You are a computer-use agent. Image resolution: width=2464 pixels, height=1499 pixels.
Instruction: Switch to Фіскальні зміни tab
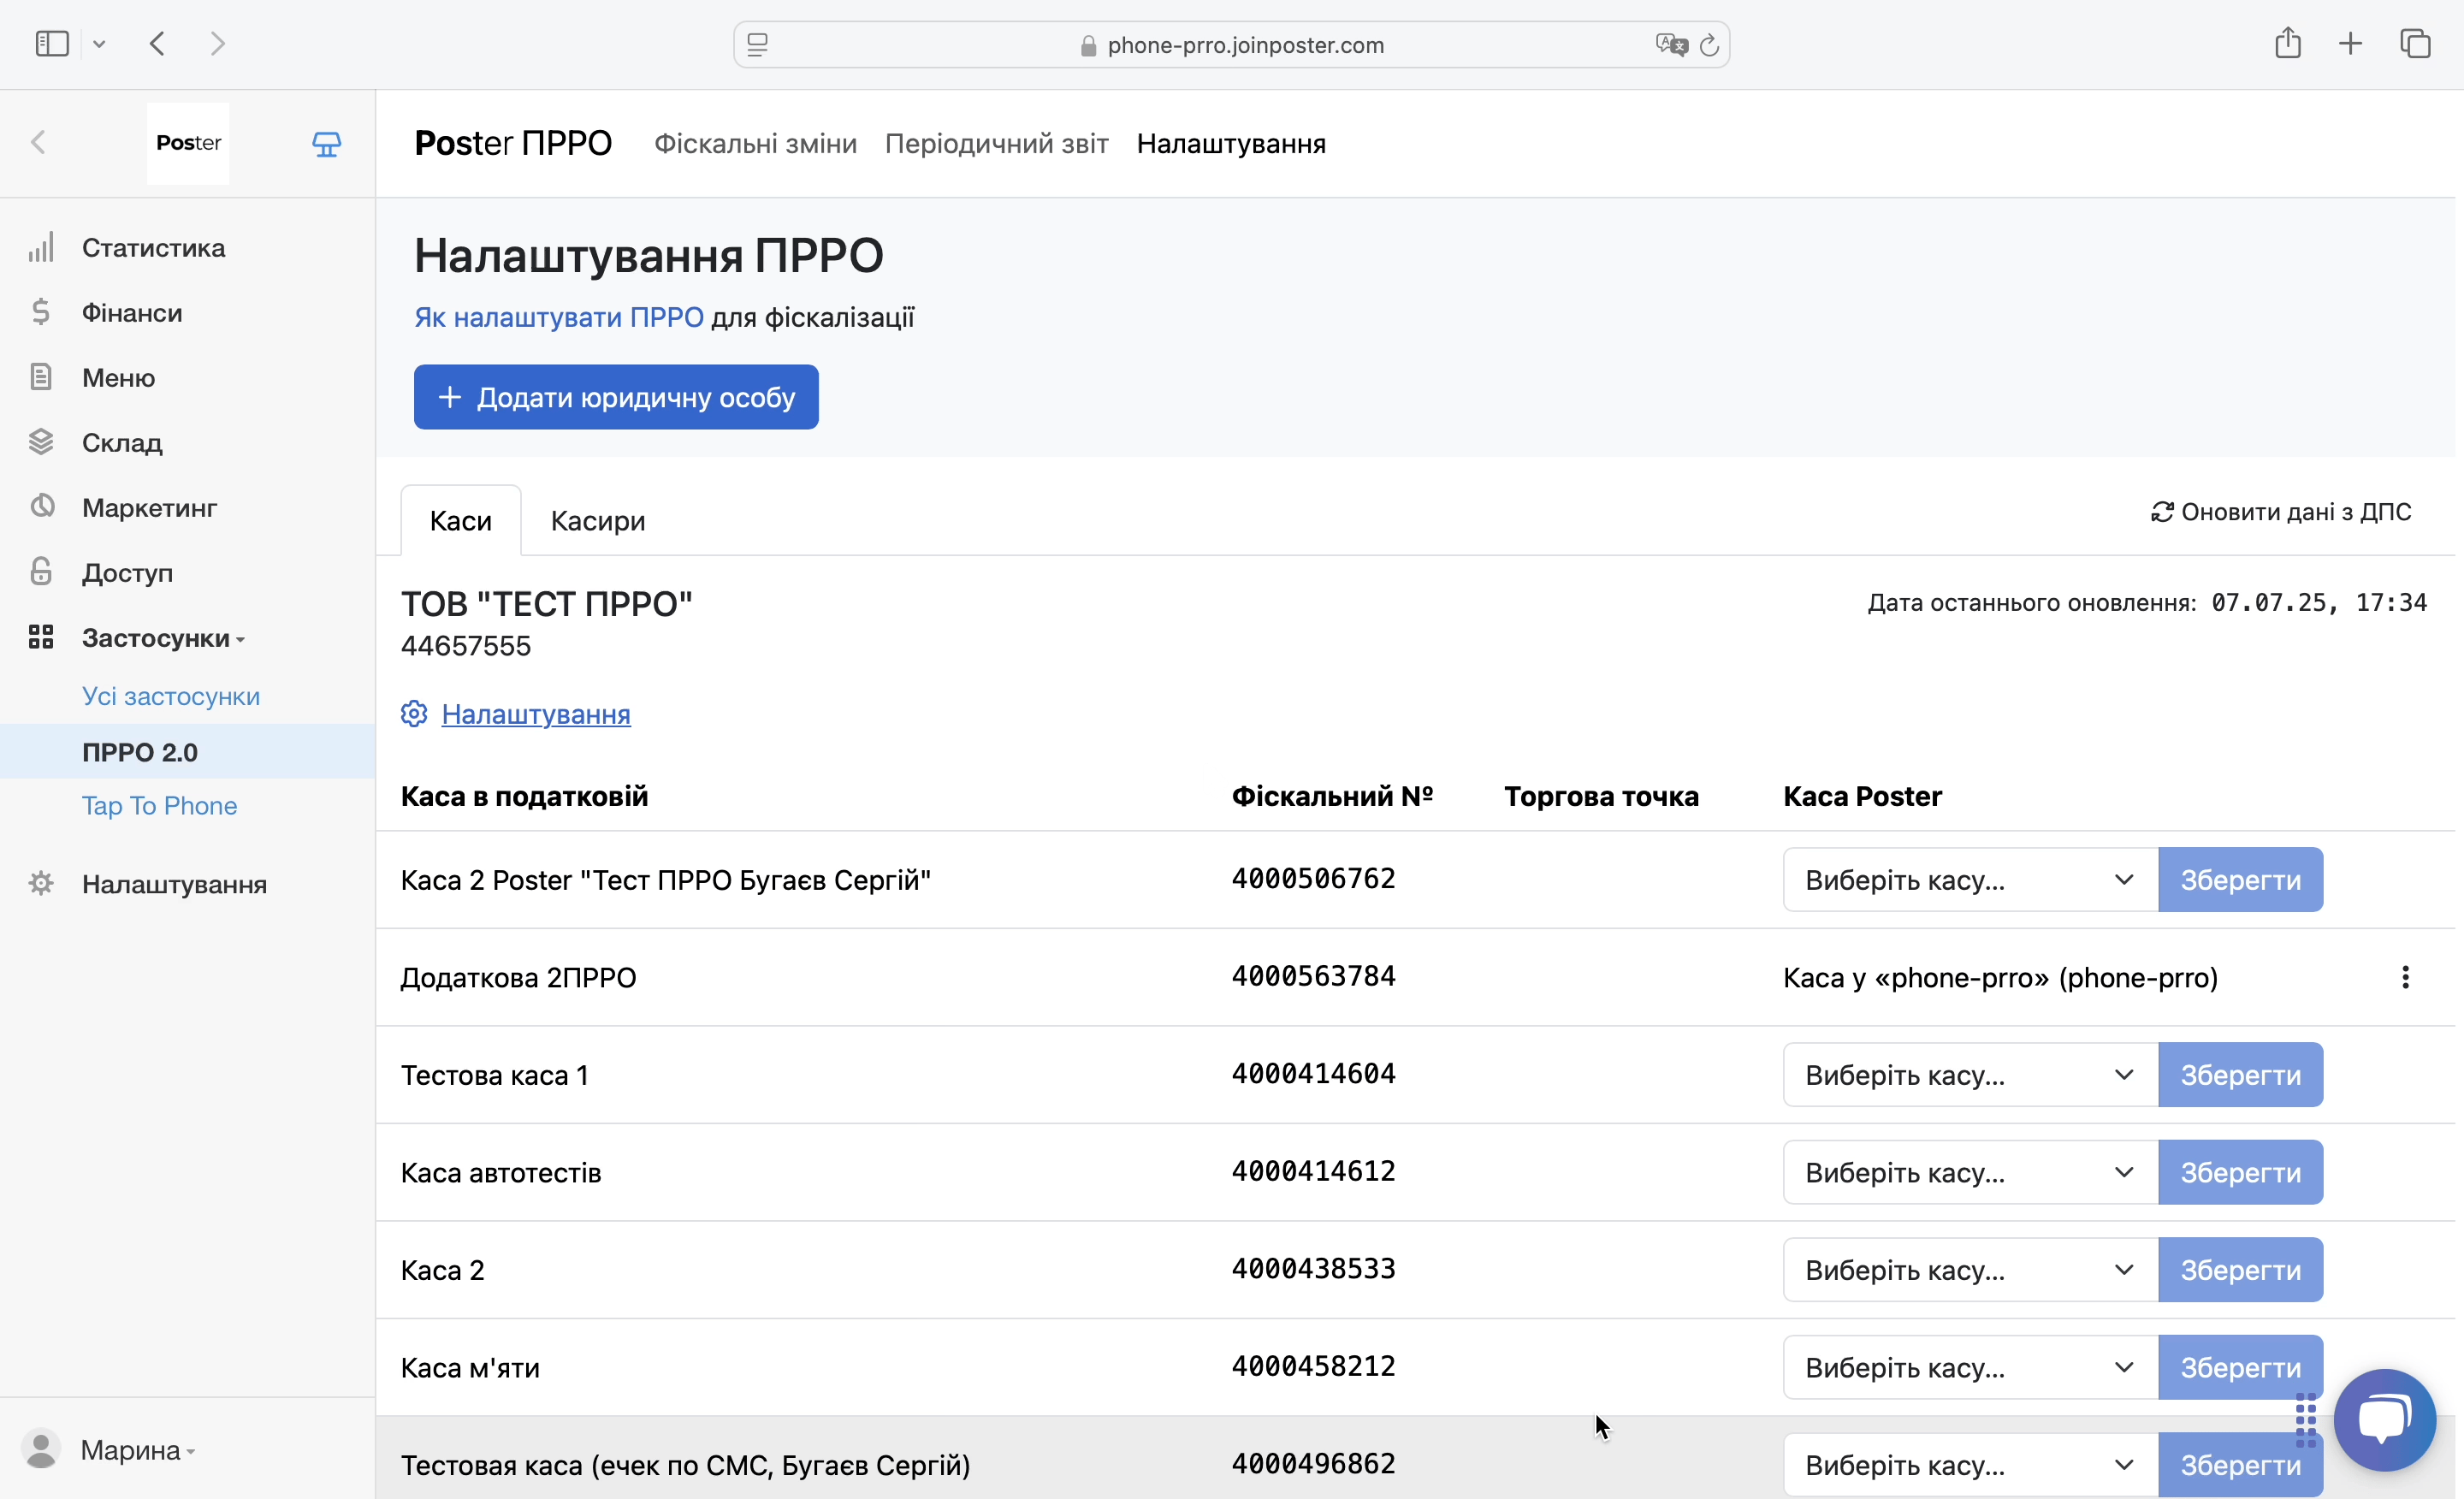pyautogui.click(x=755, y=143)
